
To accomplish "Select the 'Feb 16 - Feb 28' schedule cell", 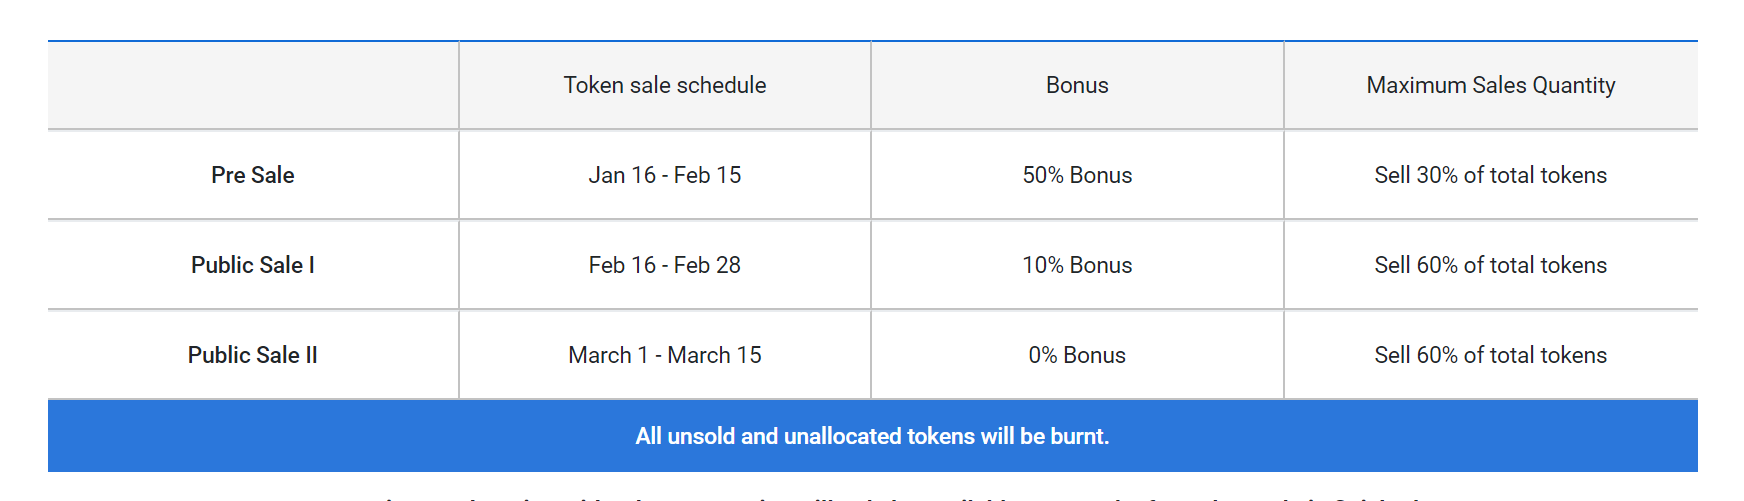I will [665, 265].
